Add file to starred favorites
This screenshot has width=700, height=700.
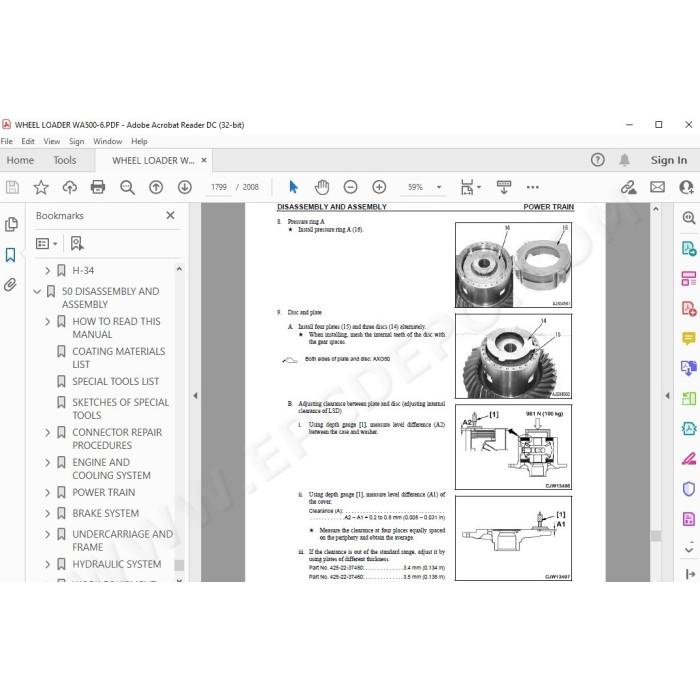(41, 187)
